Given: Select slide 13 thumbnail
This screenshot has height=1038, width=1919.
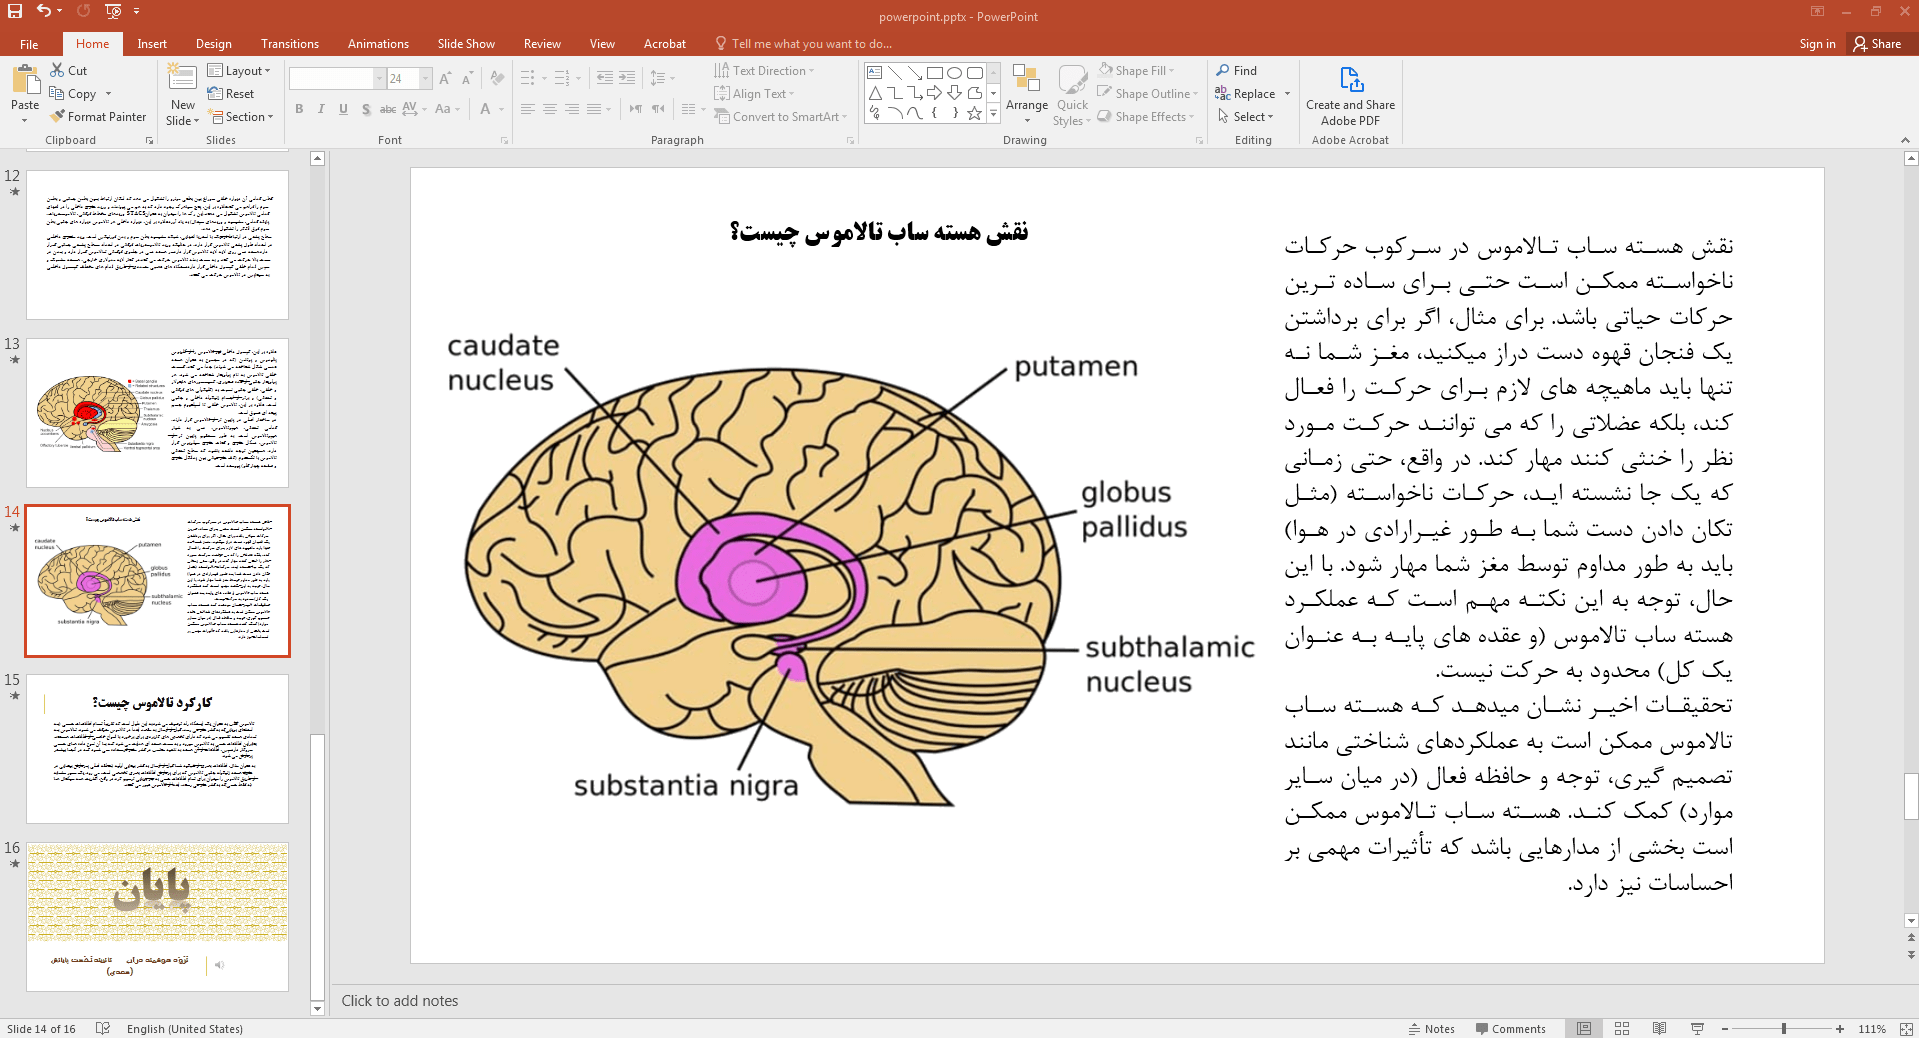Looking at the screenshot, I should [x=157, y=412].
